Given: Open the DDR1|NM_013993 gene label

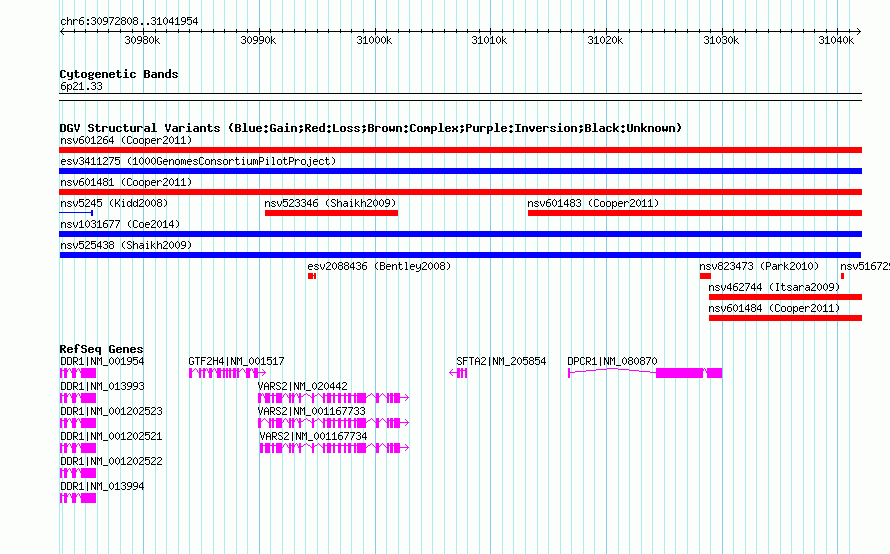Looking at the screenshot, I should [102, 386].
